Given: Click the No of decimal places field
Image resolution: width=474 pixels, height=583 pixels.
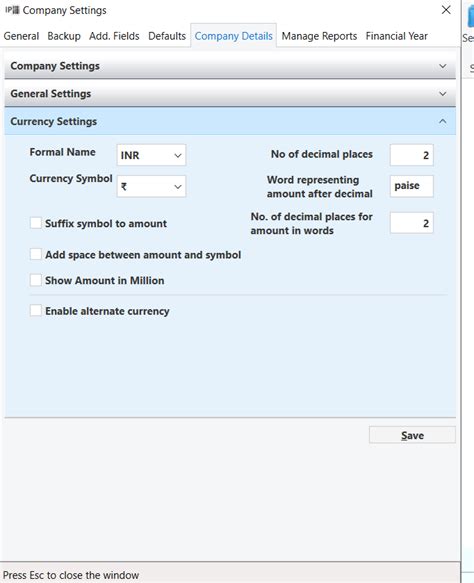Looking at the screenshot, I should 412,155.
